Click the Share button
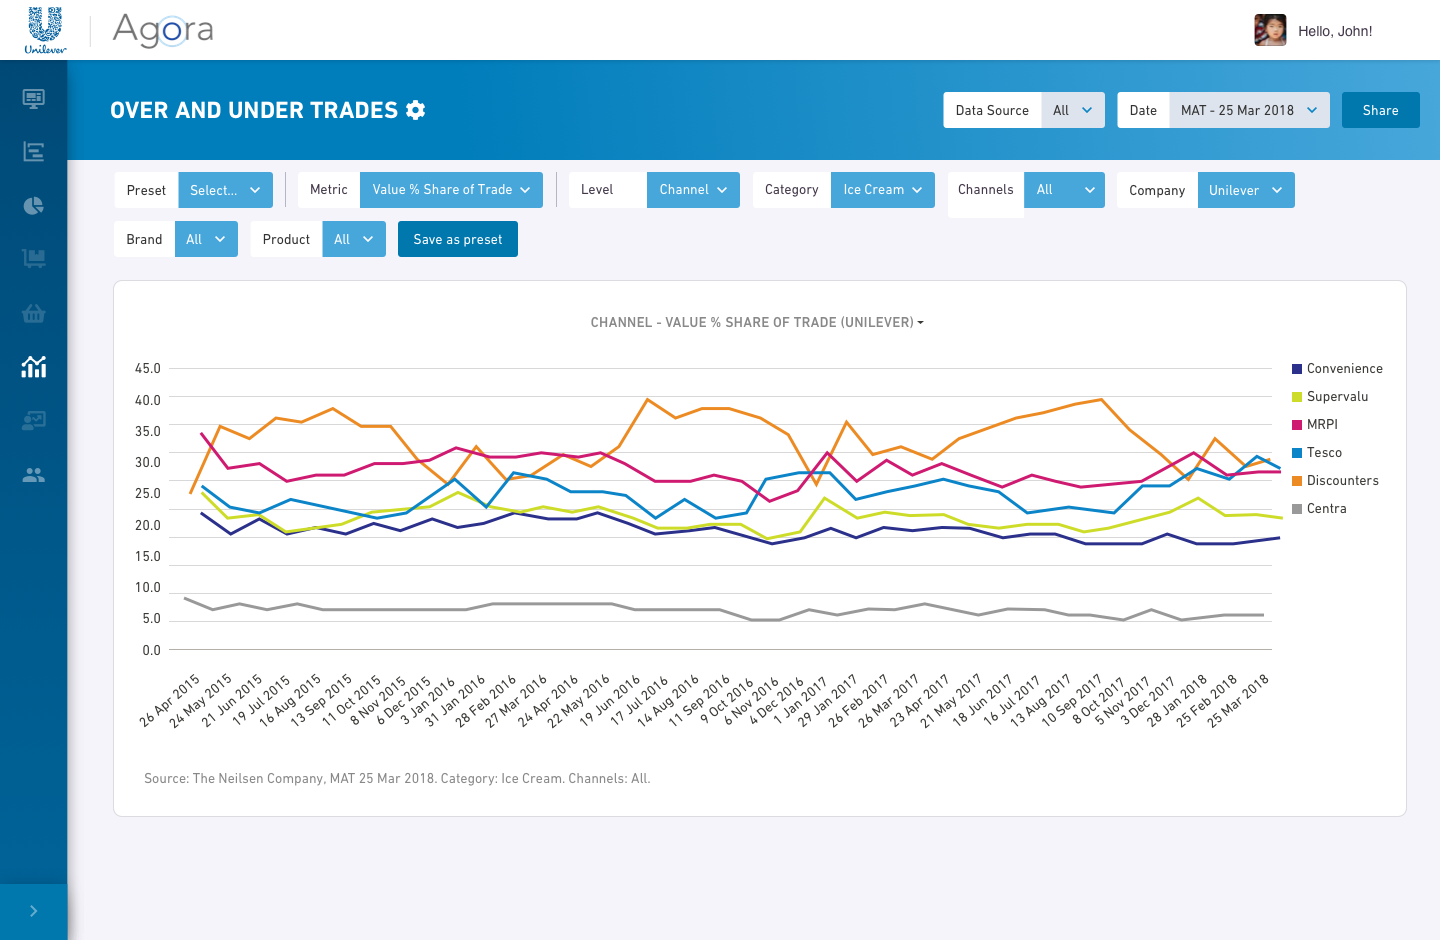 1380,110
